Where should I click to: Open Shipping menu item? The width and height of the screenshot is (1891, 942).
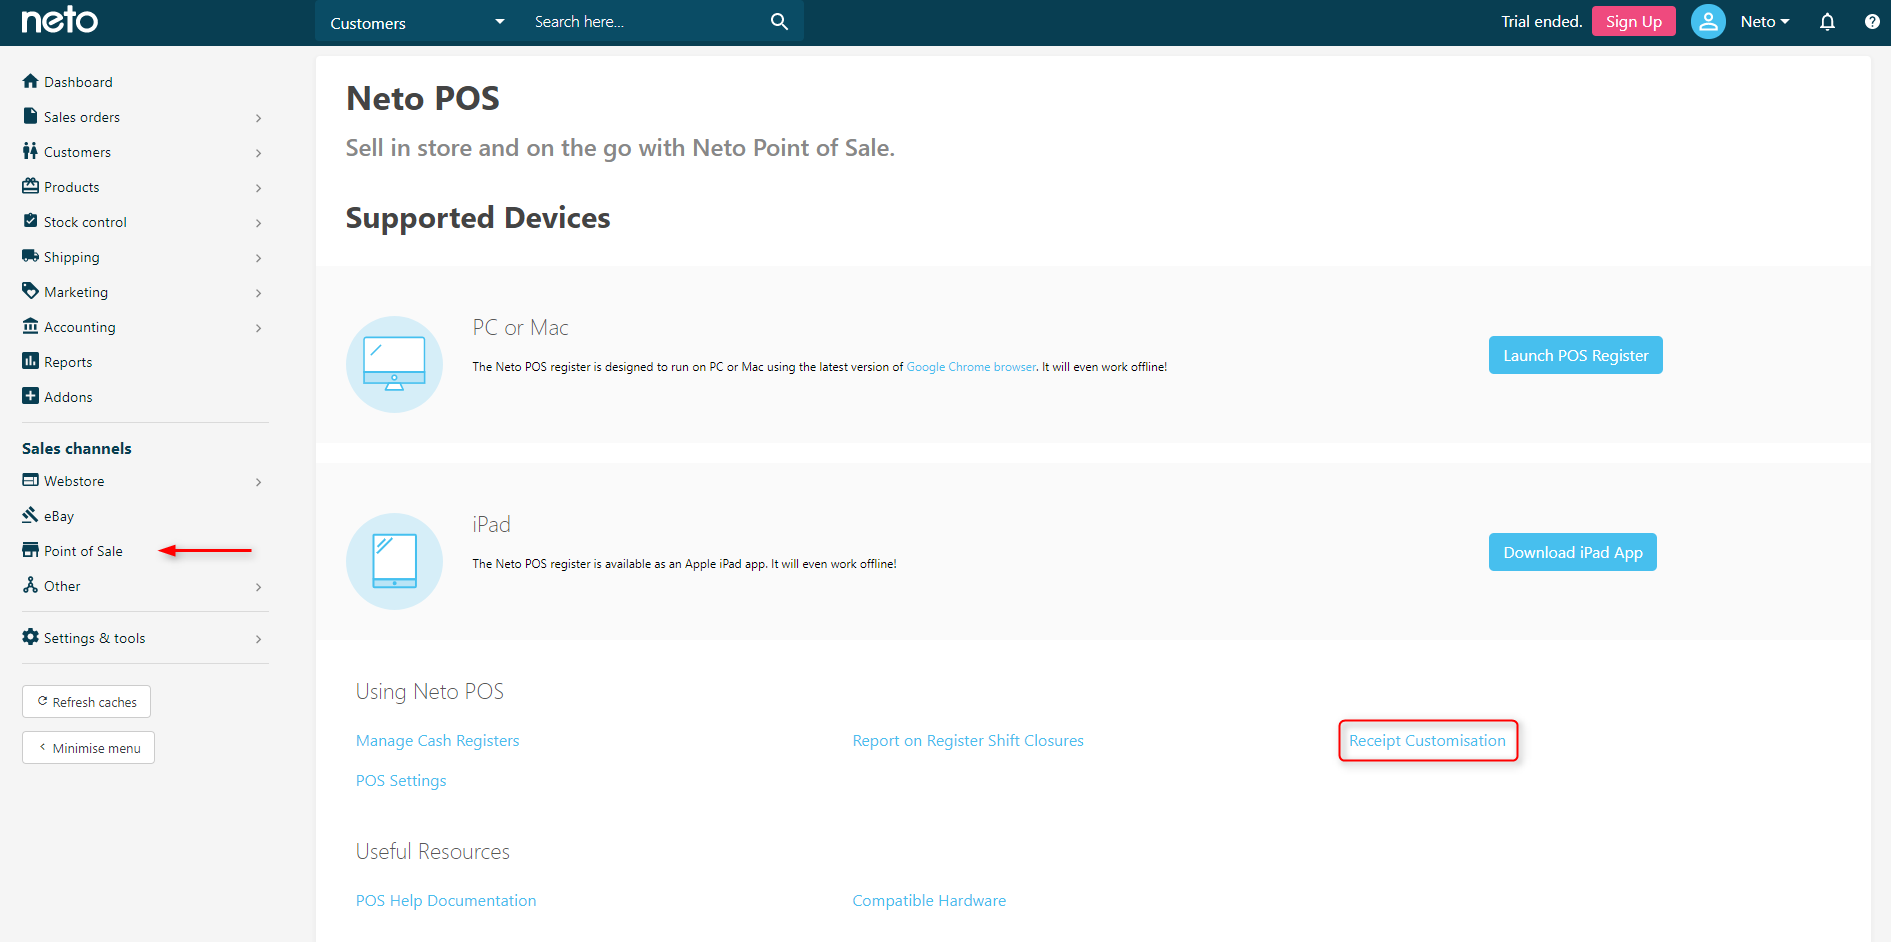[71, 257]
